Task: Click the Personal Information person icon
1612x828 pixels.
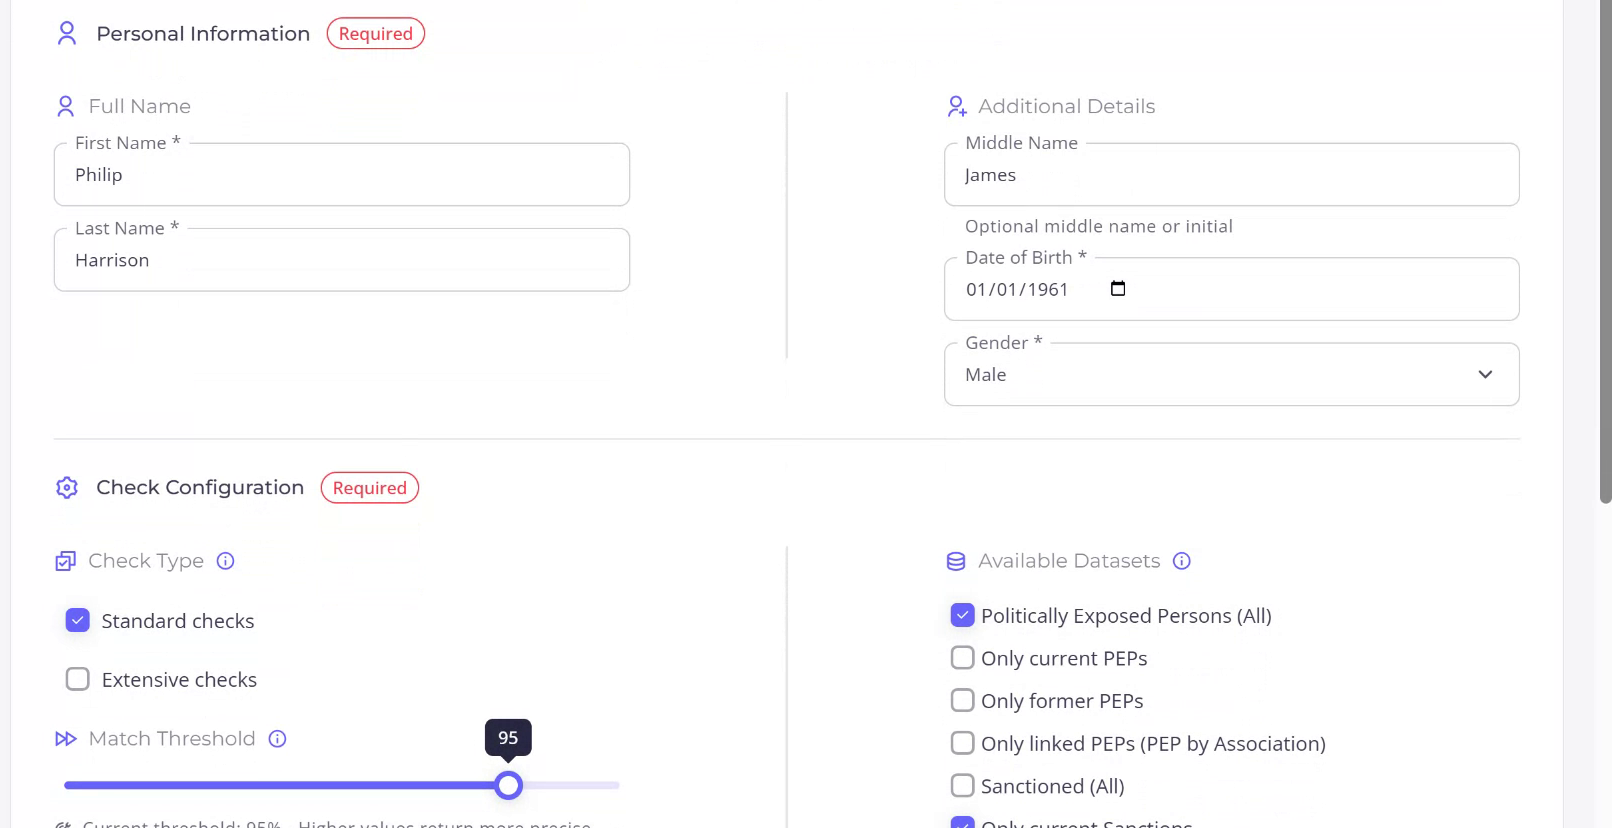Action: [67, 34]
